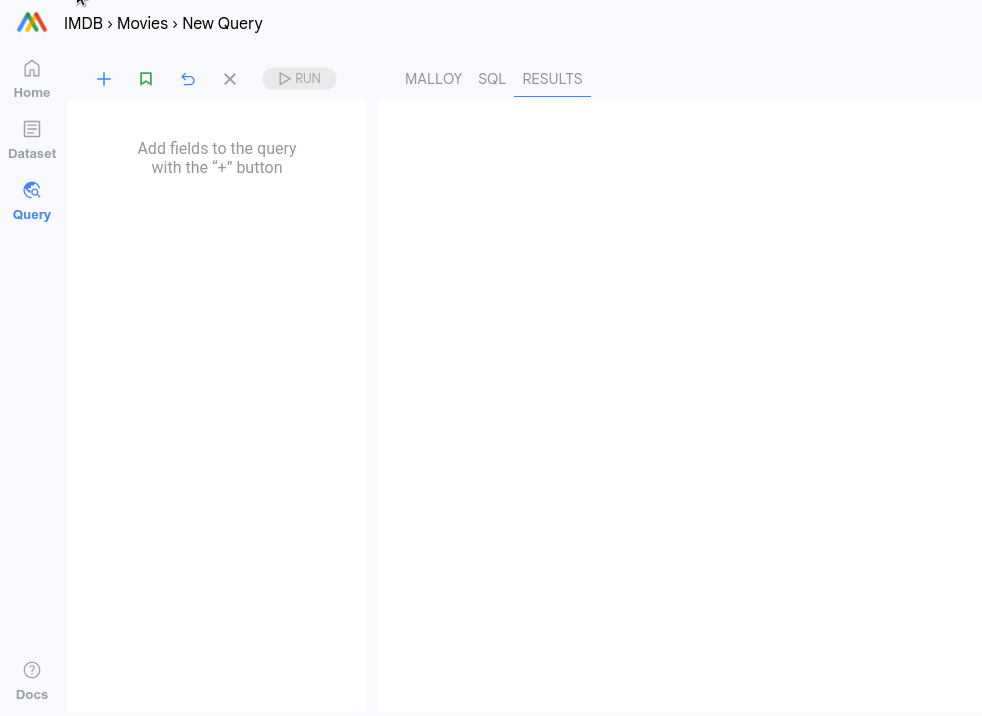
Task: Click the 'Add fields to the query' hint text
Action: point(217,158)
